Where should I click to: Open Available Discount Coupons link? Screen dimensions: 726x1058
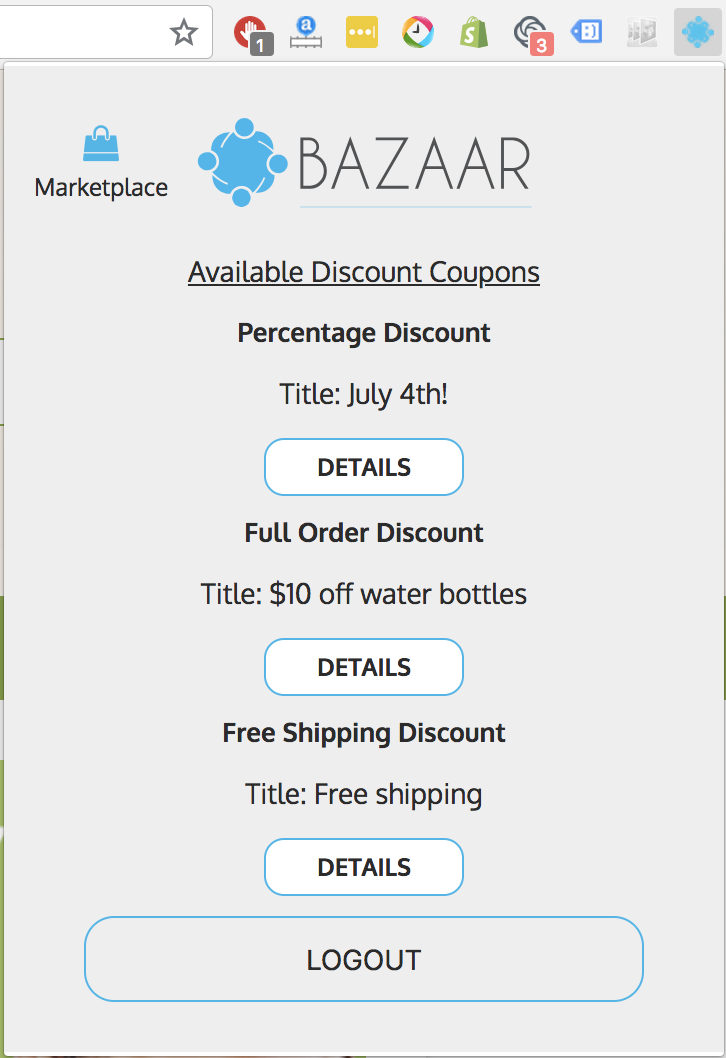tap(363, 272)
